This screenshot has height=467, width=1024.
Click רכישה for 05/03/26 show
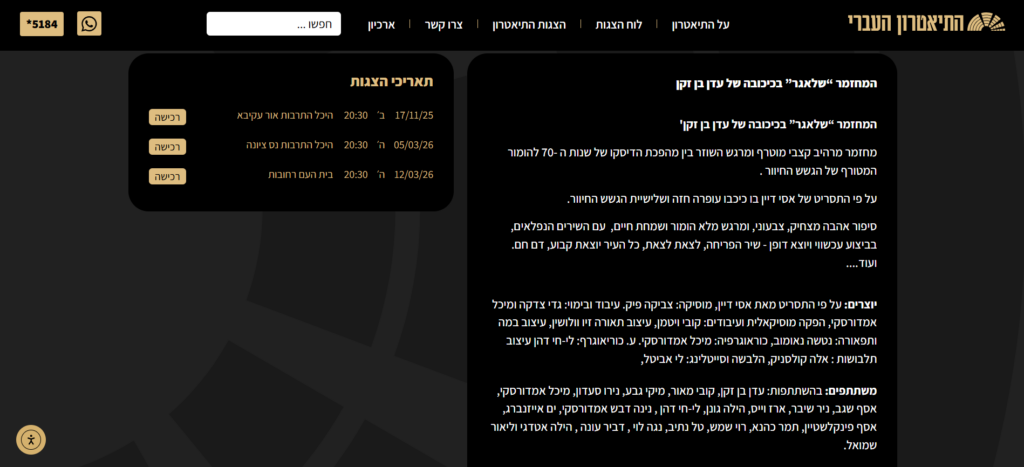167,146
